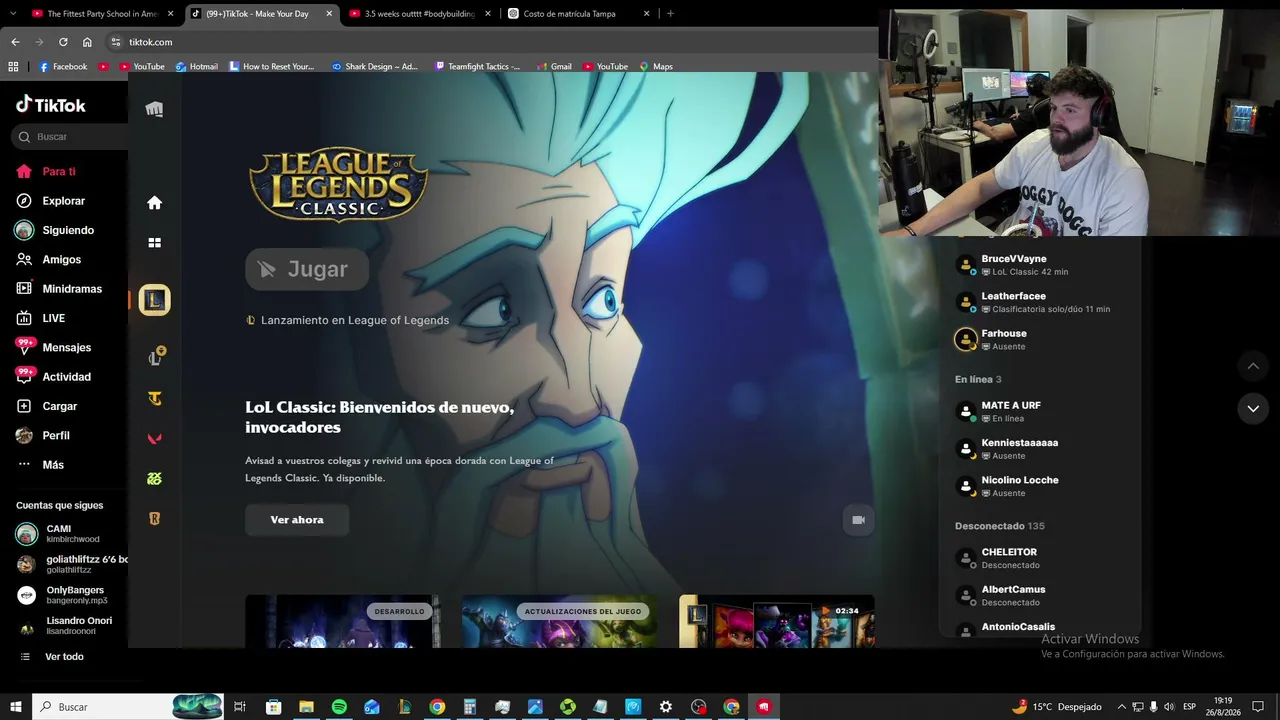Open the browser tab search dropdown
This screenshot has height=720, width=1280.
pos(11,14)
